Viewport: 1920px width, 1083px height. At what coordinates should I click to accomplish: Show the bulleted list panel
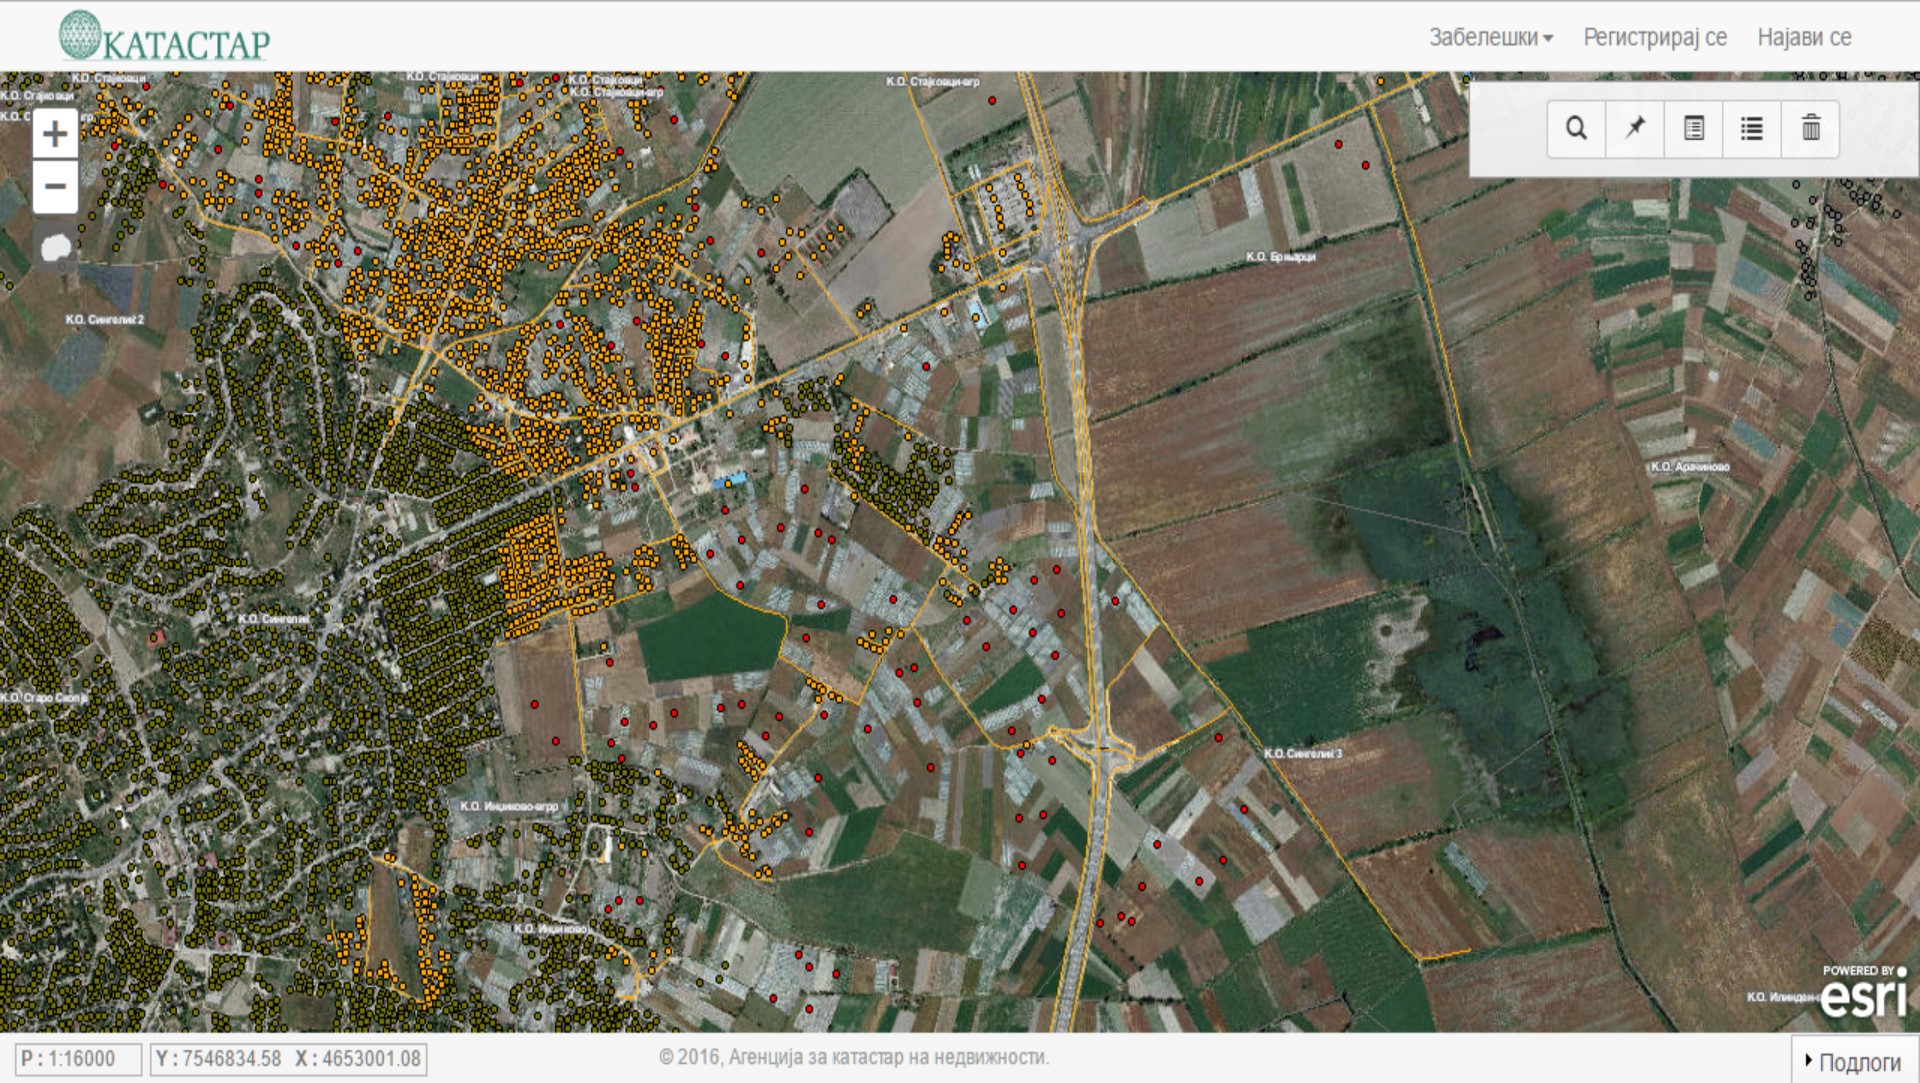[1751, 129]
